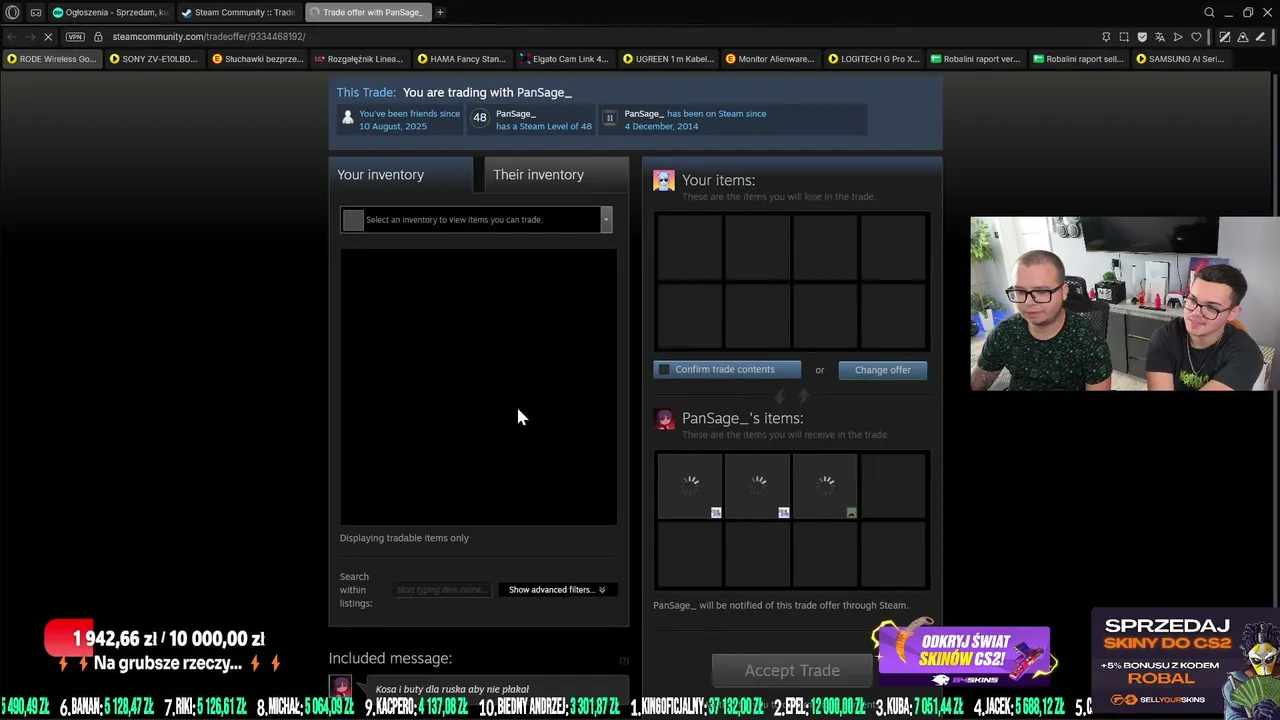The height and width of the screenshot is (720, 1280).
Task: Click the slashed-square extension icon
Action: pyautogui.click(x=1225, y=37)
